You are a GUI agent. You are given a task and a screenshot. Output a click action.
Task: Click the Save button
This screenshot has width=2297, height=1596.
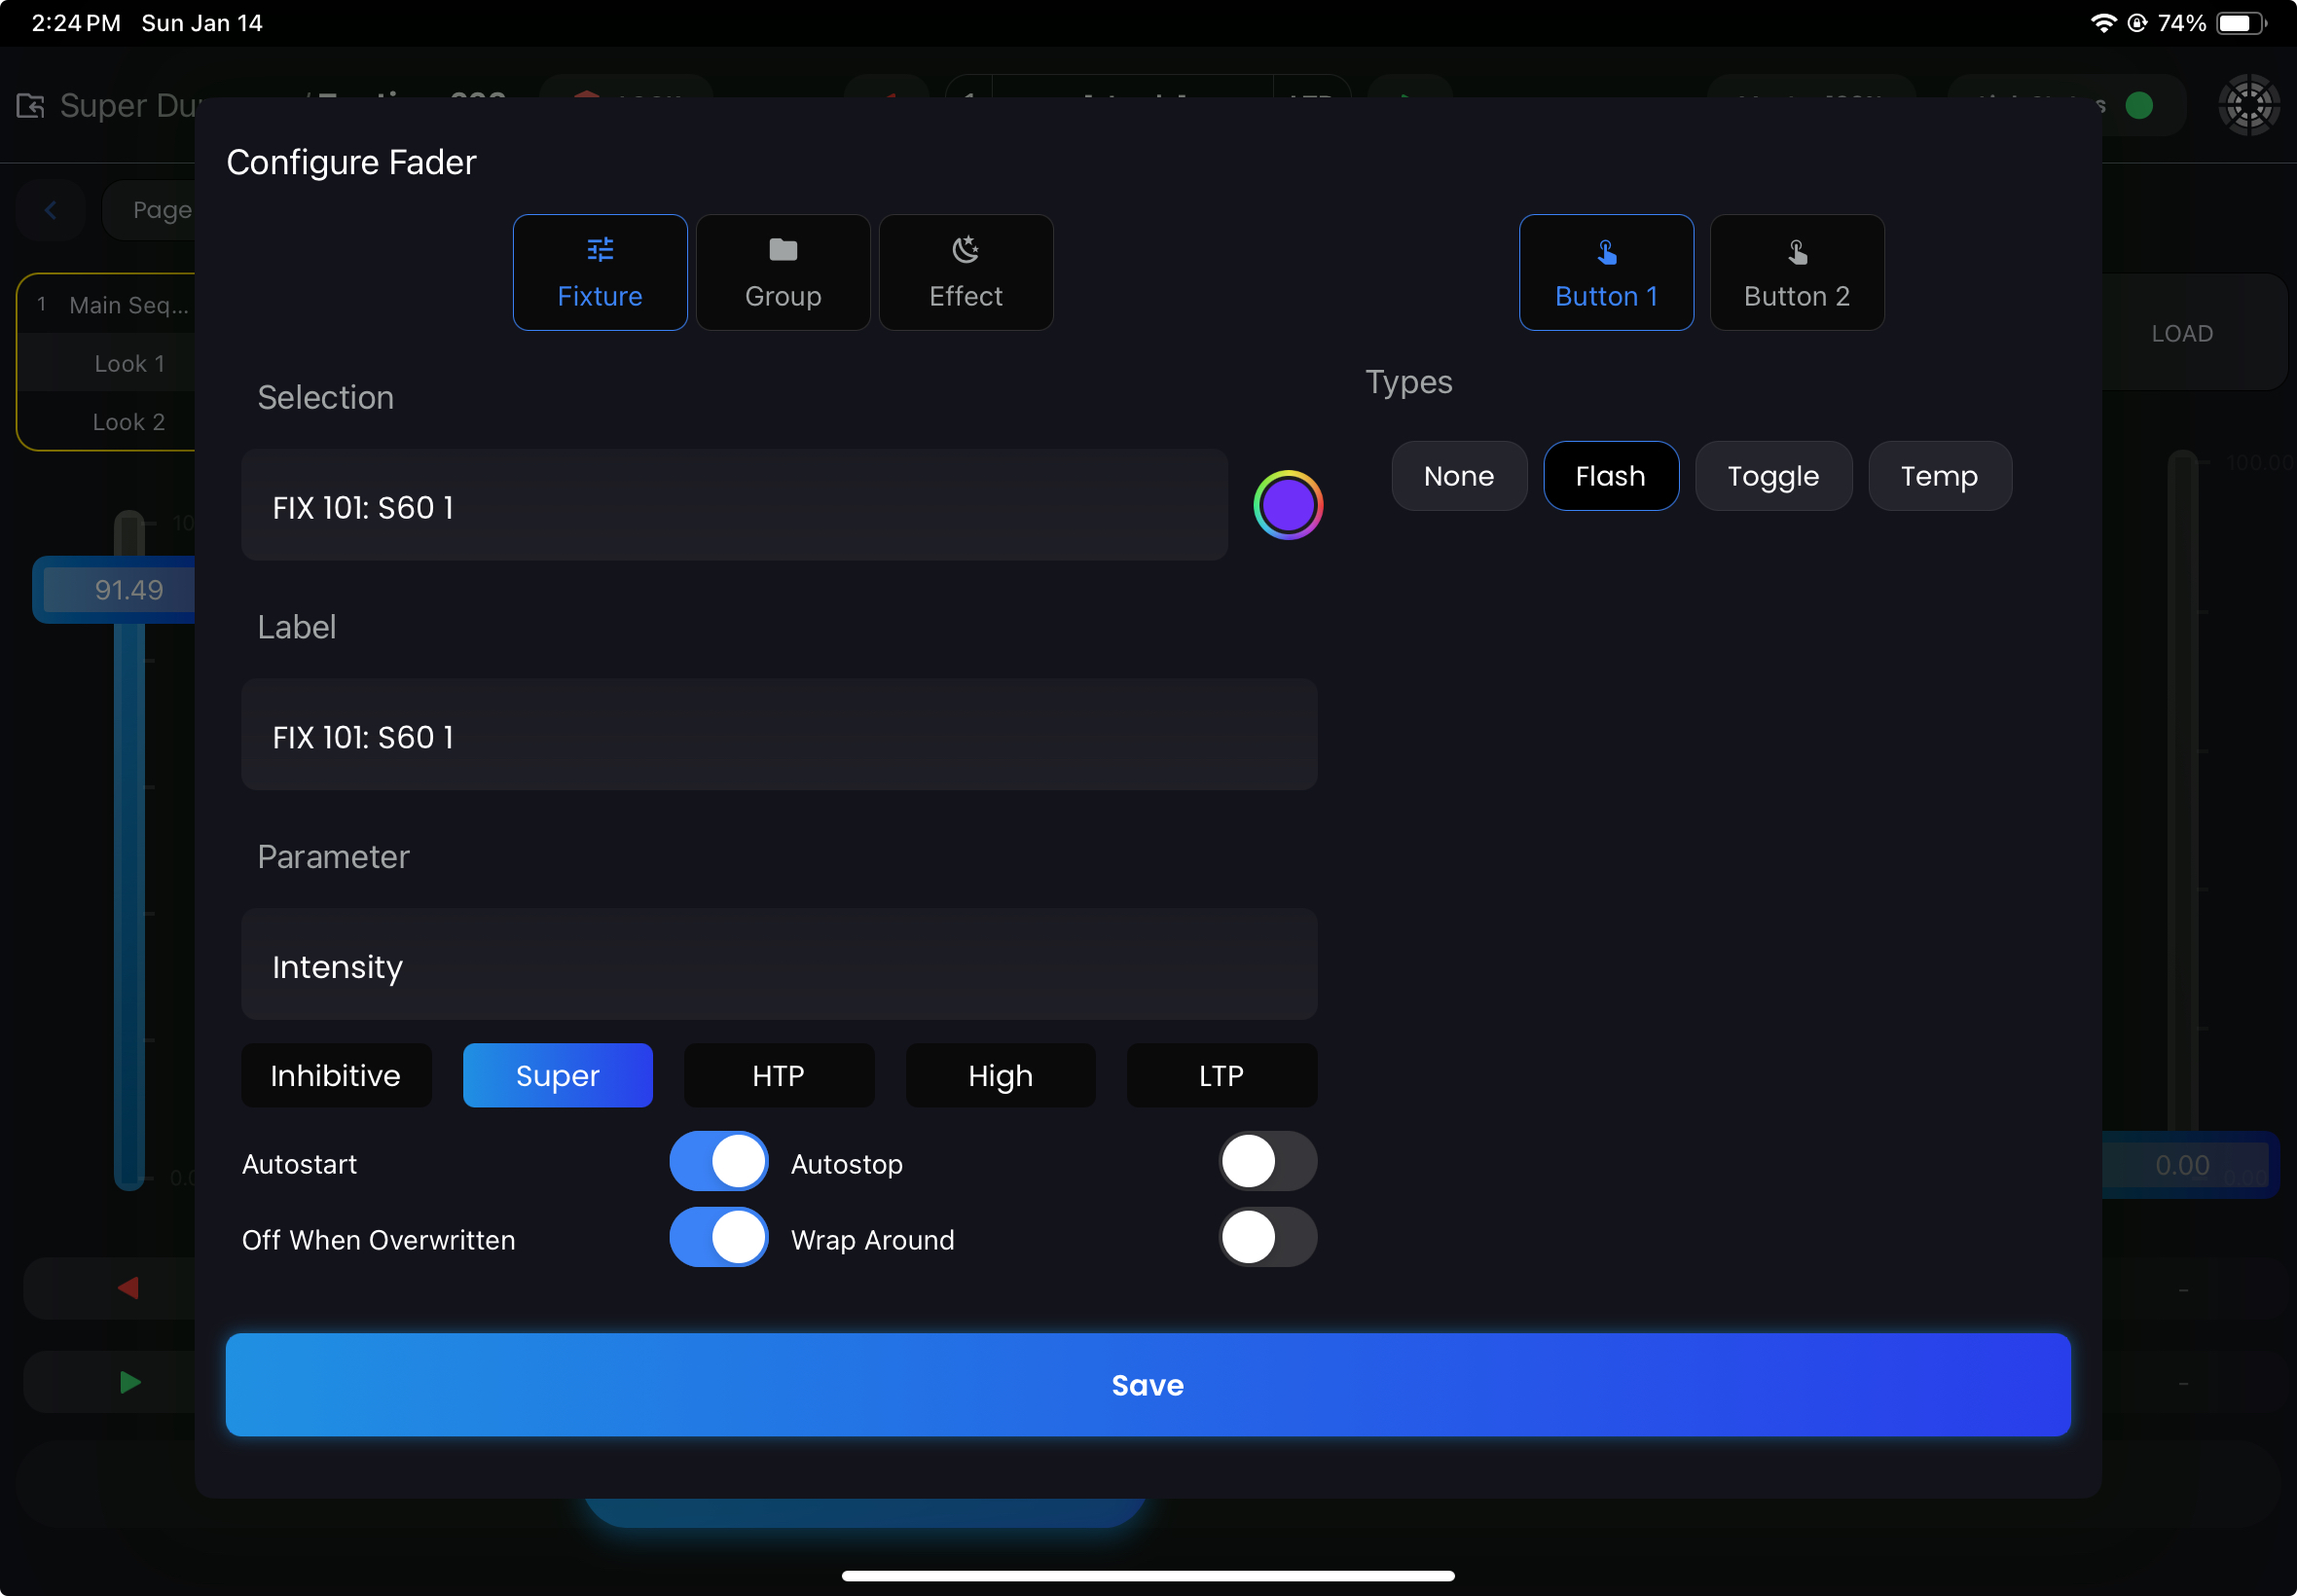pyautogui.click(x=1148, y=1385)
